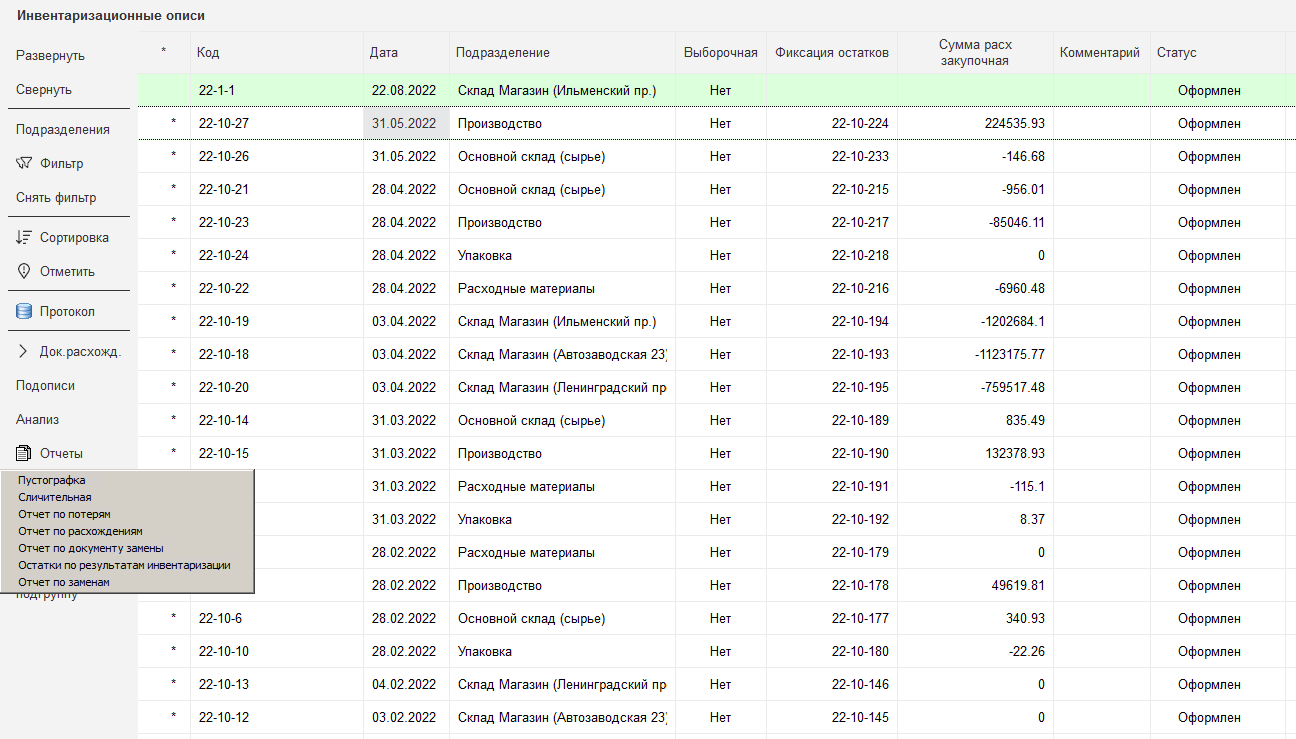Click fixation code 22-10-179
1296x739 pixels.
tap(860, 553)
